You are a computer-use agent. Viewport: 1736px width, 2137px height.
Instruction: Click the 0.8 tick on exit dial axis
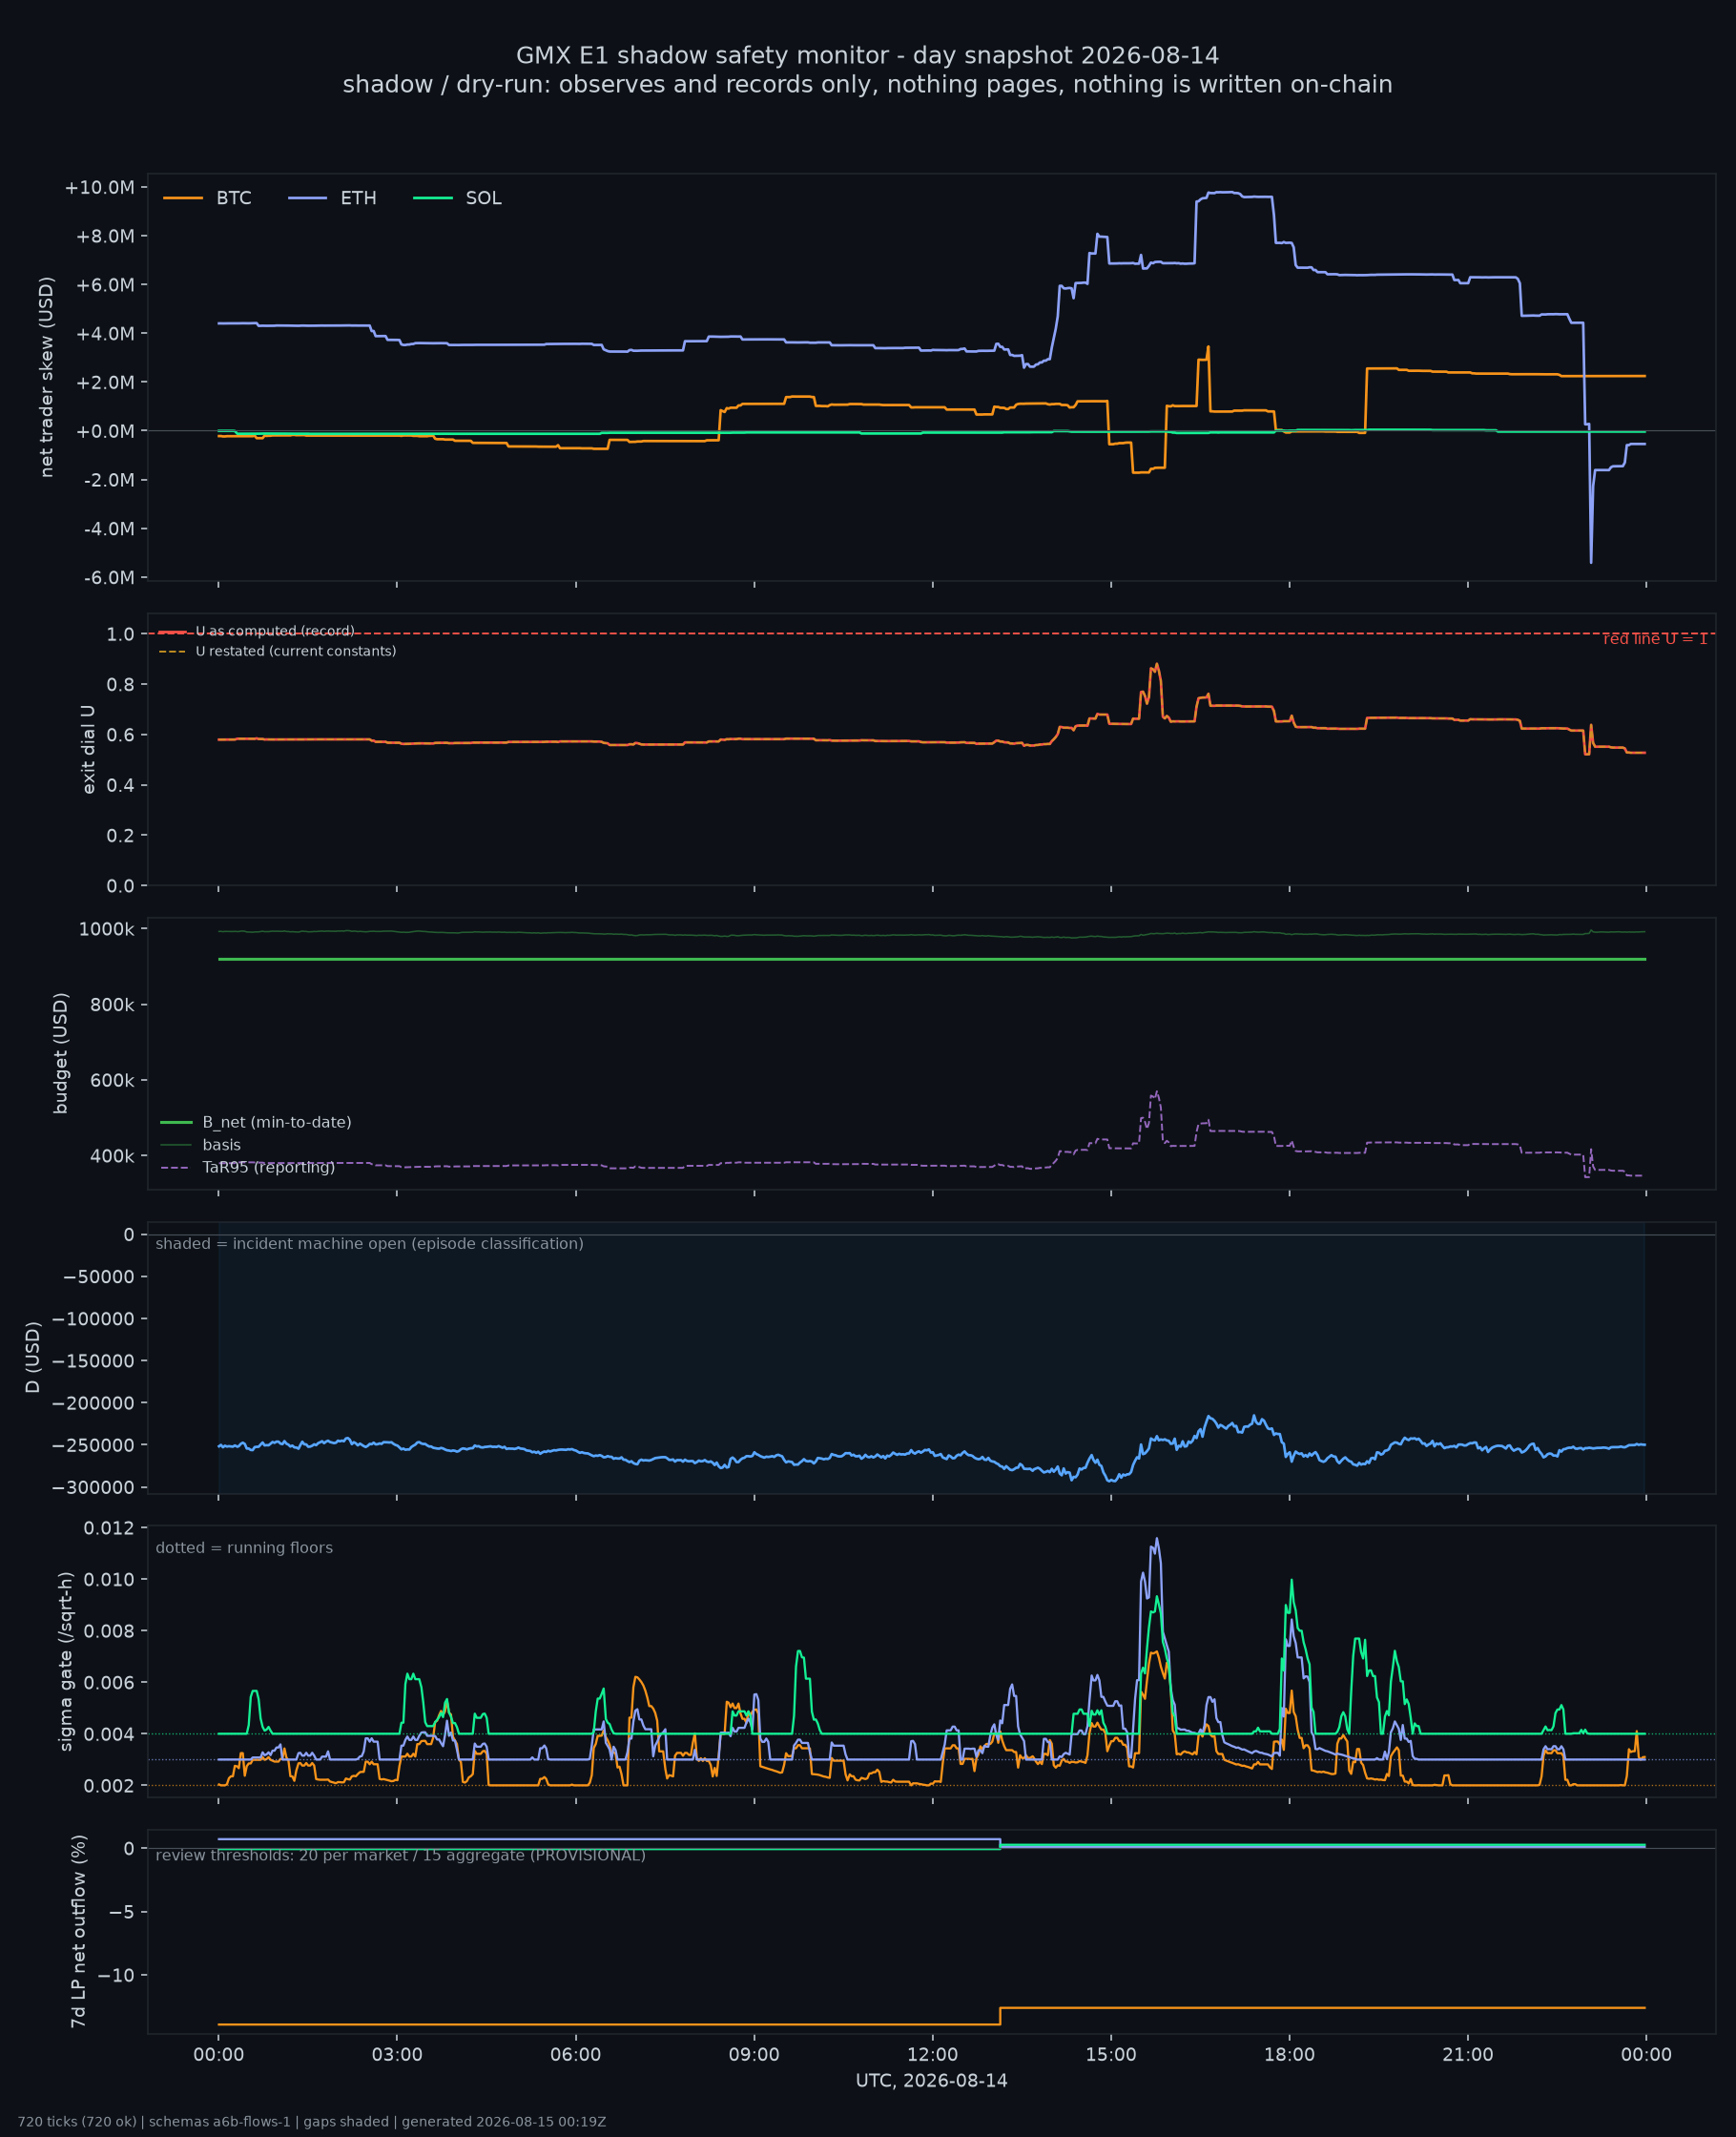pos(120,684)
